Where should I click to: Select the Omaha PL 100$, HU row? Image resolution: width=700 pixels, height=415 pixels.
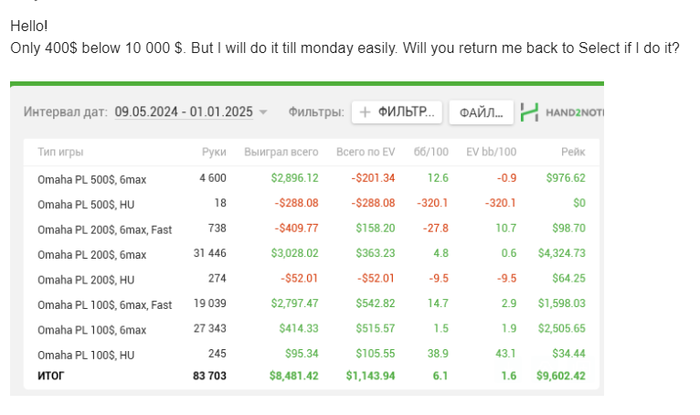tap(84, 355)
